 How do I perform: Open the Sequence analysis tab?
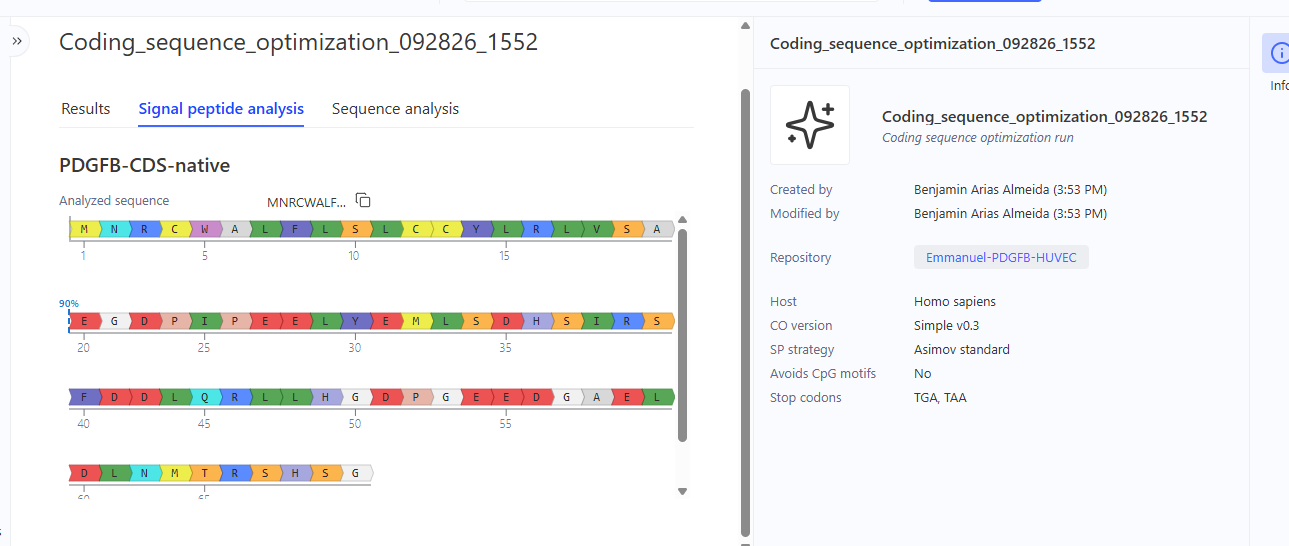coord(395,109)
